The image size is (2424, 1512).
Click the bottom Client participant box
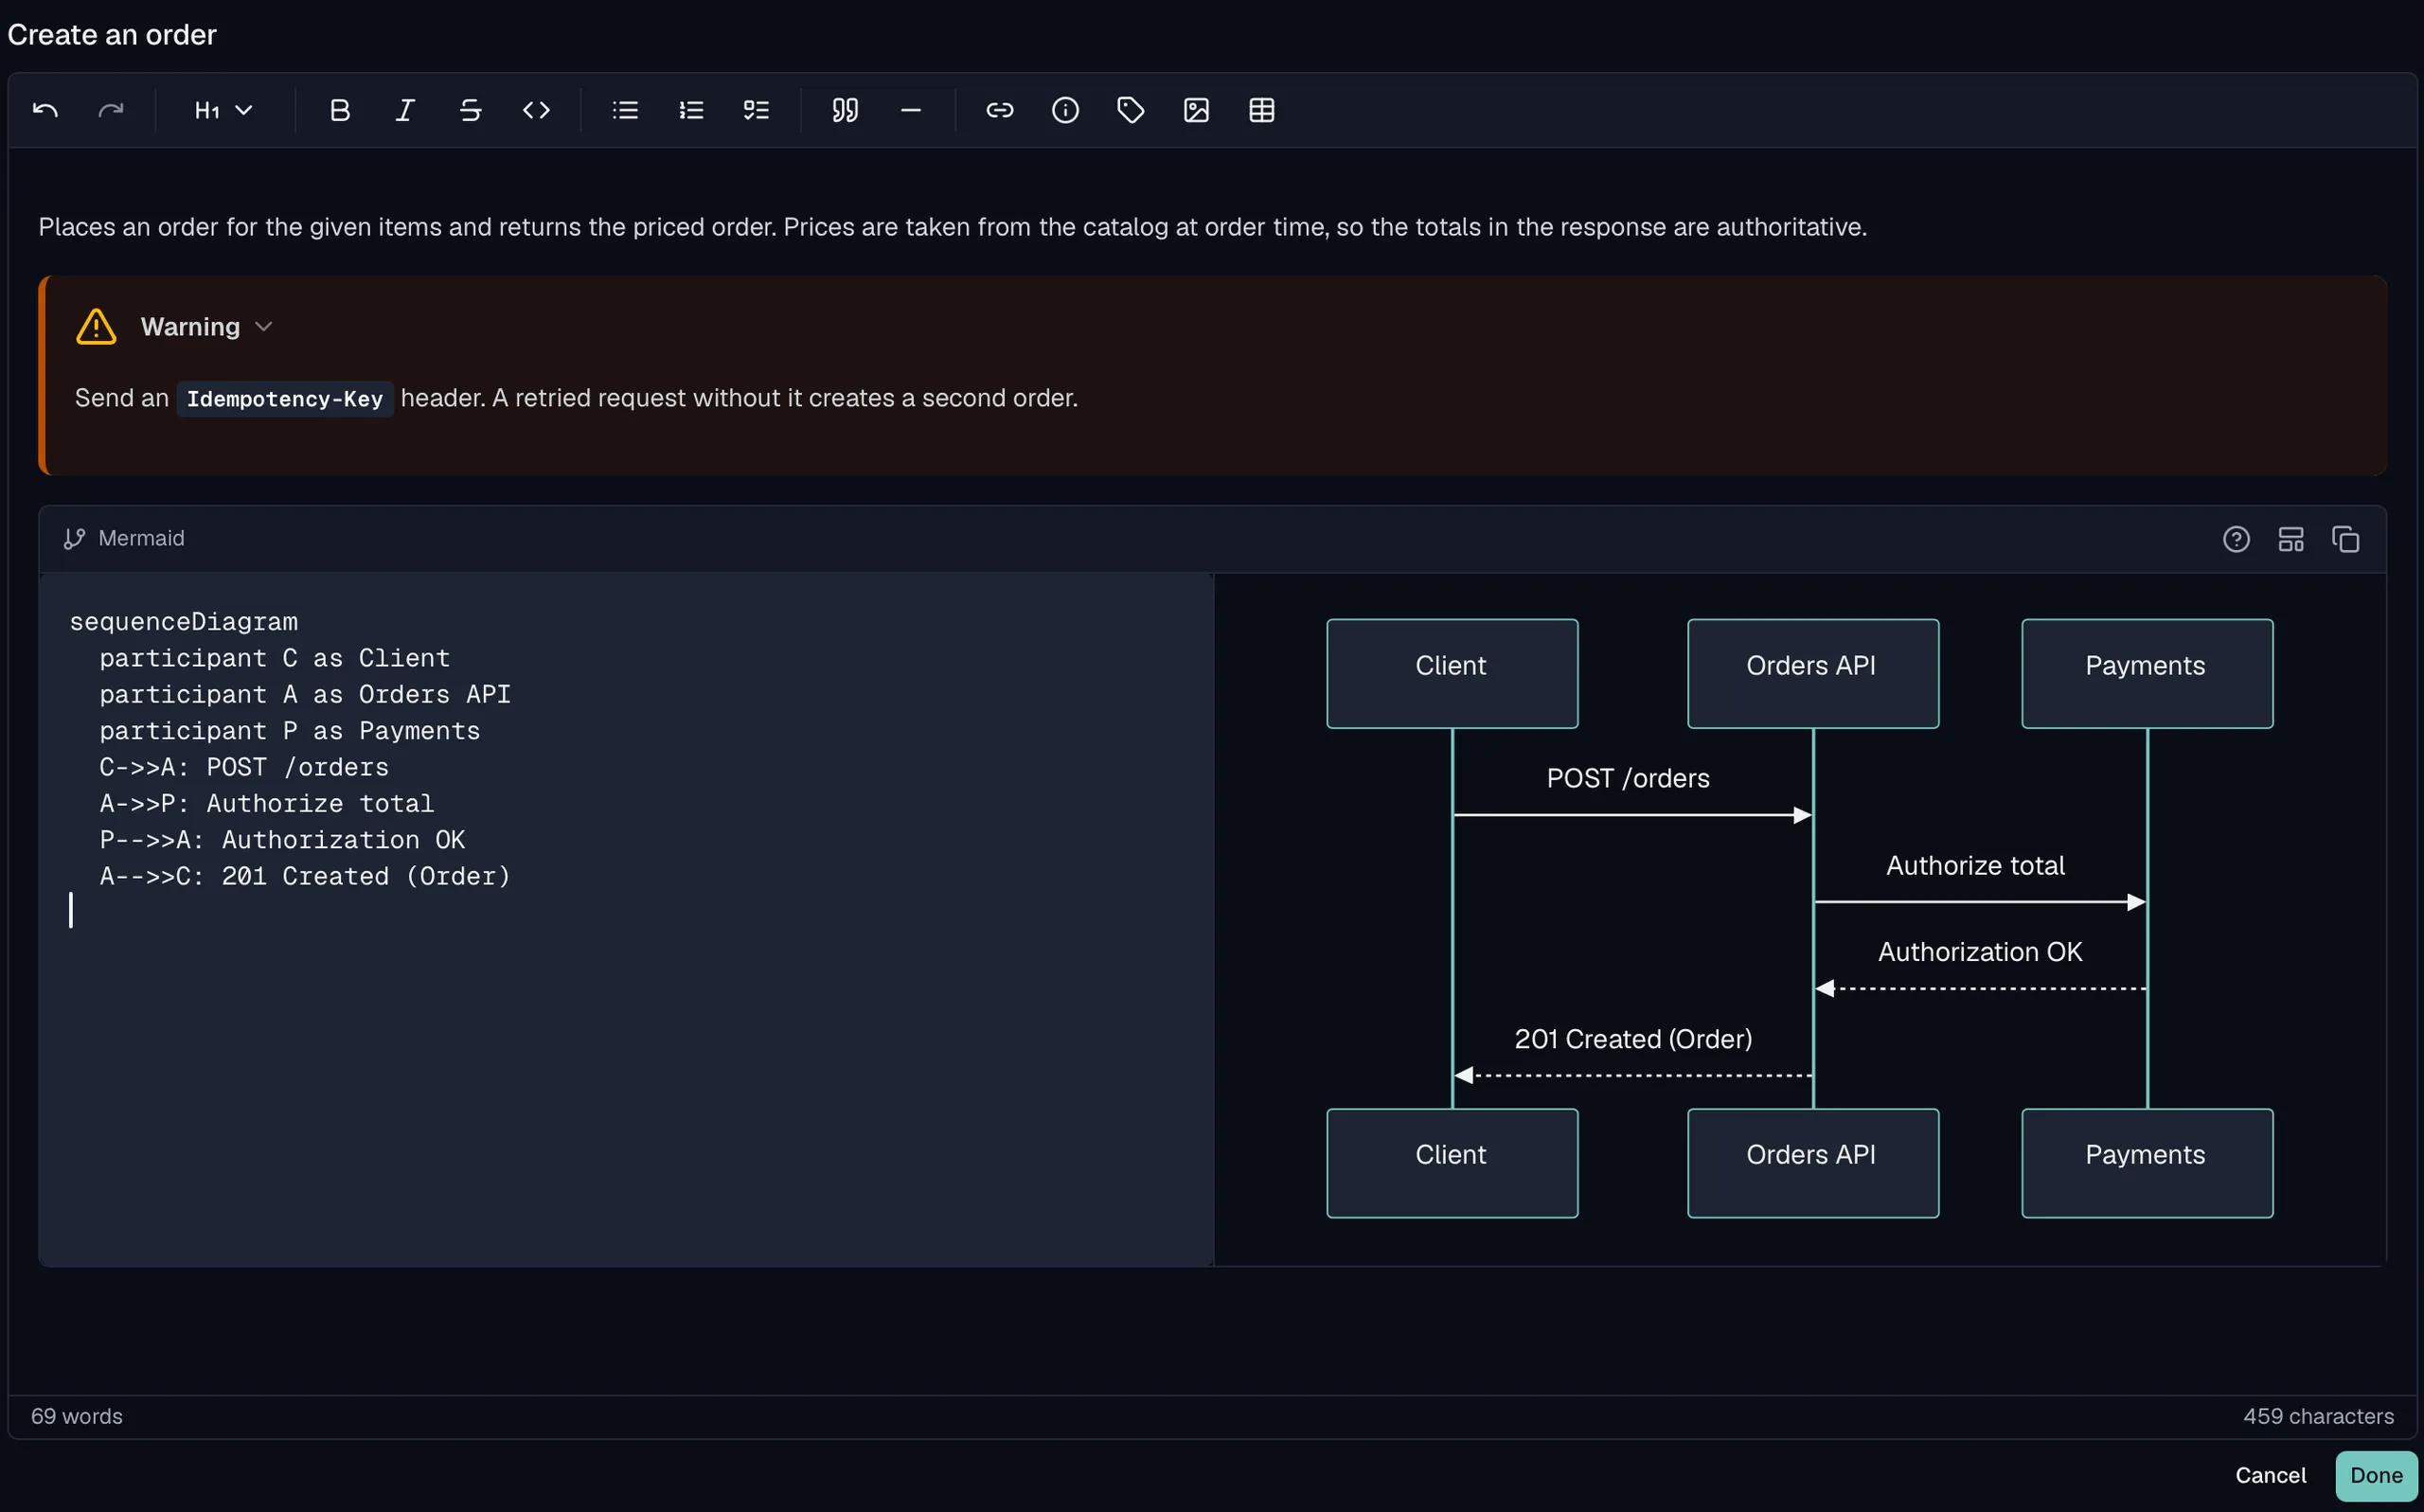click(x=1452, y=1163)
